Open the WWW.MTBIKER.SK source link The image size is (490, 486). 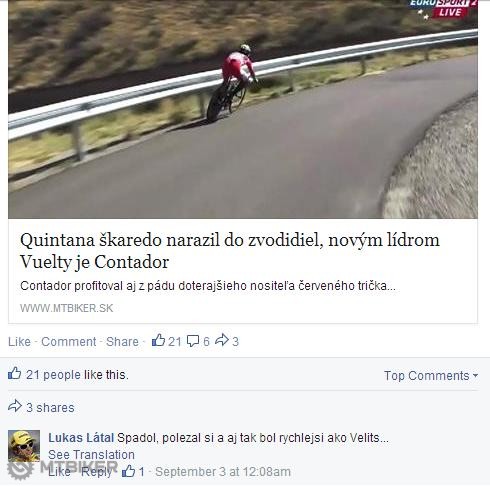pyautogui.click(x=67, y=308)
